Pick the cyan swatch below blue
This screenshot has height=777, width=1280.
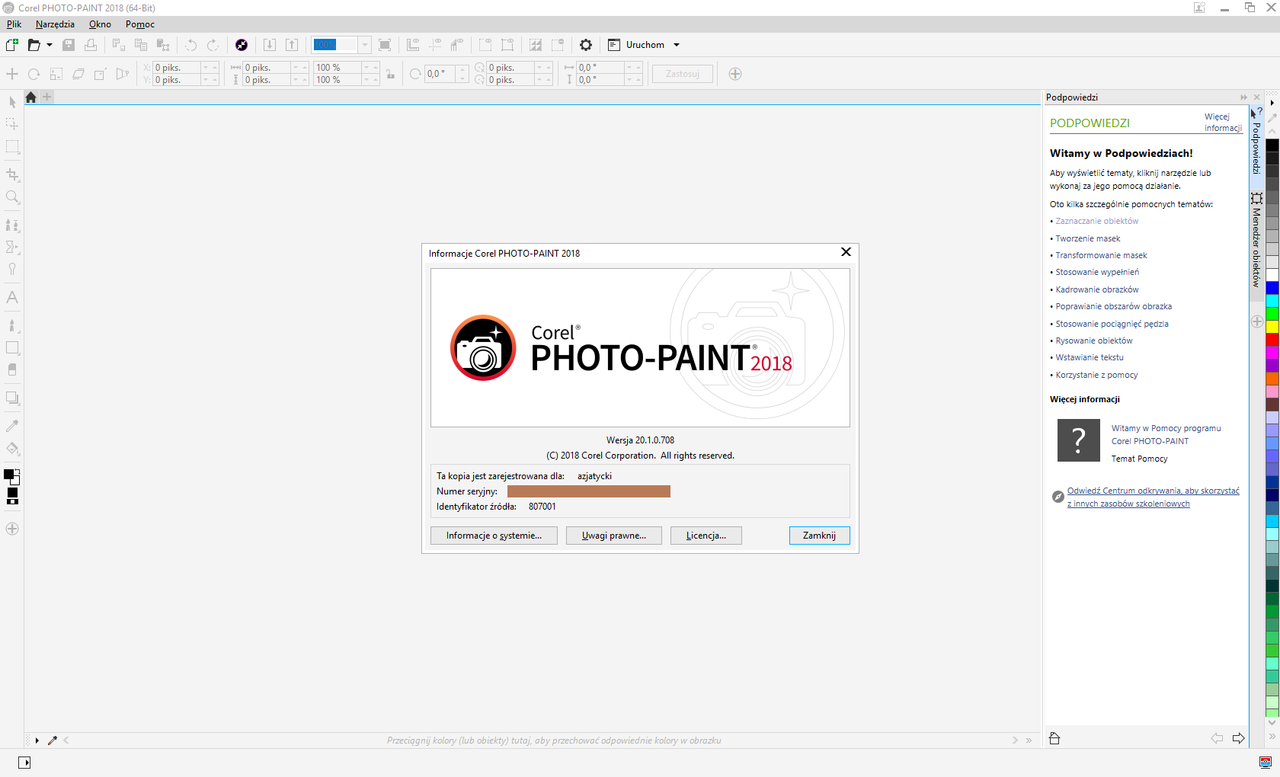point(1272,300)
